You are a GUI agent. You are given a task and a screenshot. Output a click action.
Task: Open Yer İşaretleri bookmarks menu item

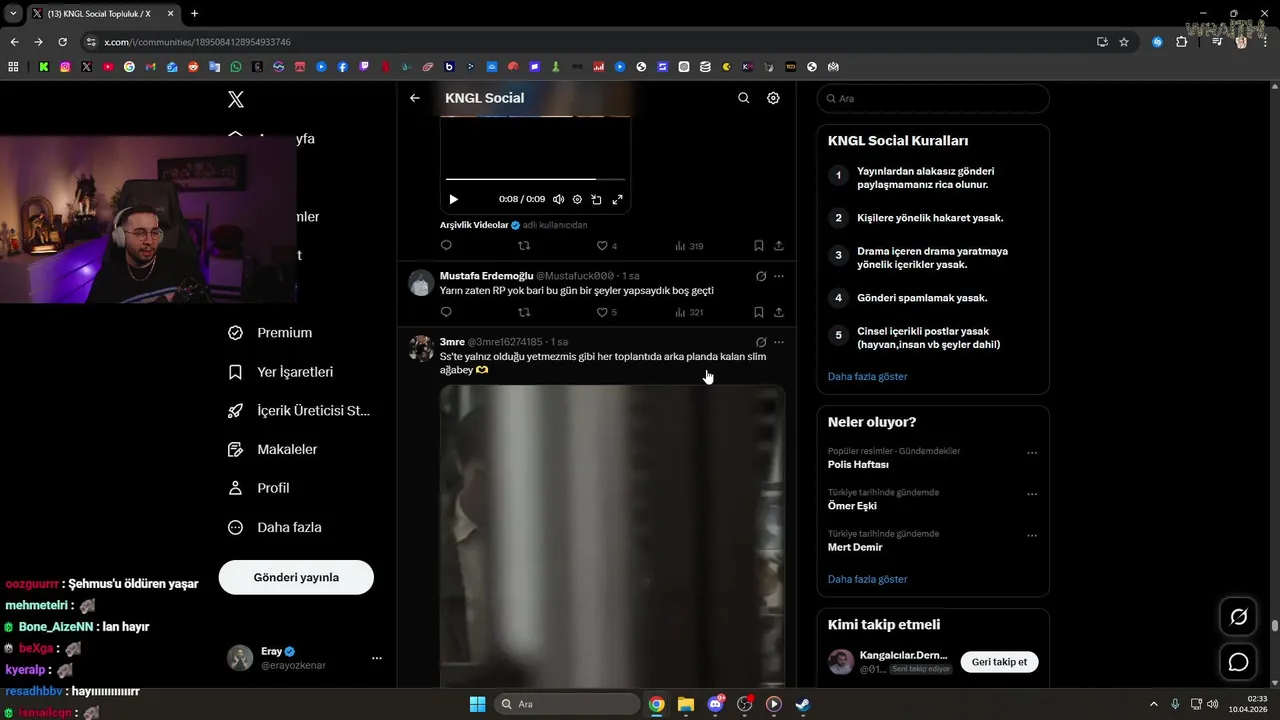[280, 372]
